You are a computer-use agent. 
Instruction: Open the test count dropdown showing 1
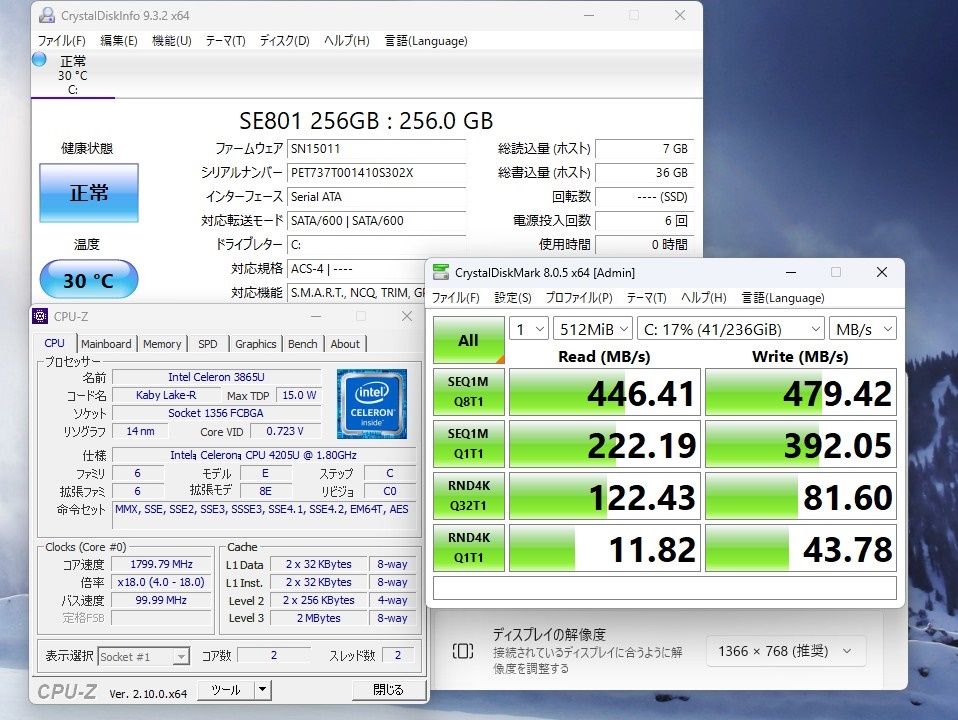528,329
